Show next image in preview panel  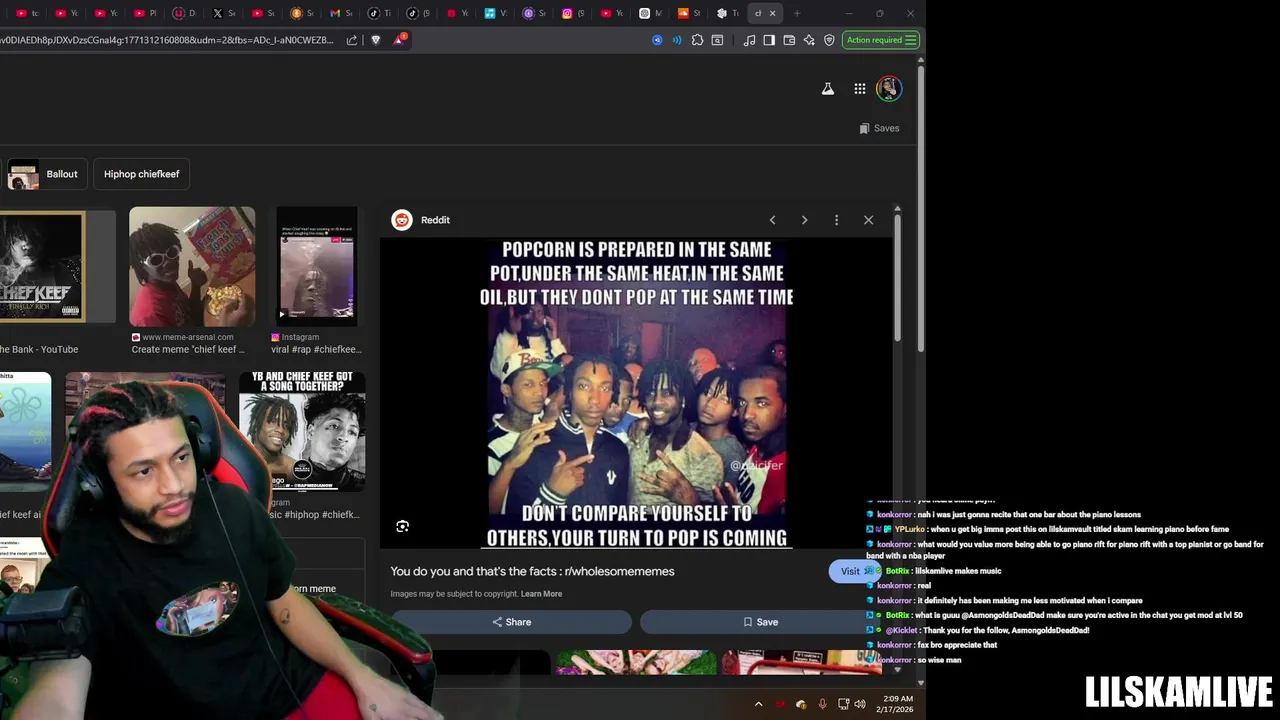tap(804, 220)
